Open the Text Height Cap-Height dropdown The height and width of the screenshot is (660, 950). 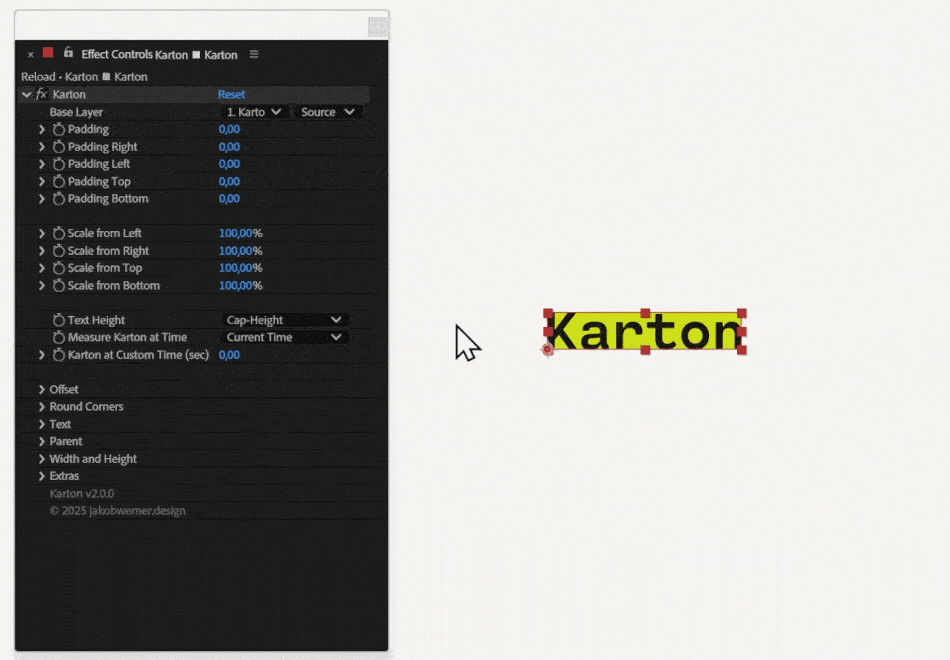284,320
